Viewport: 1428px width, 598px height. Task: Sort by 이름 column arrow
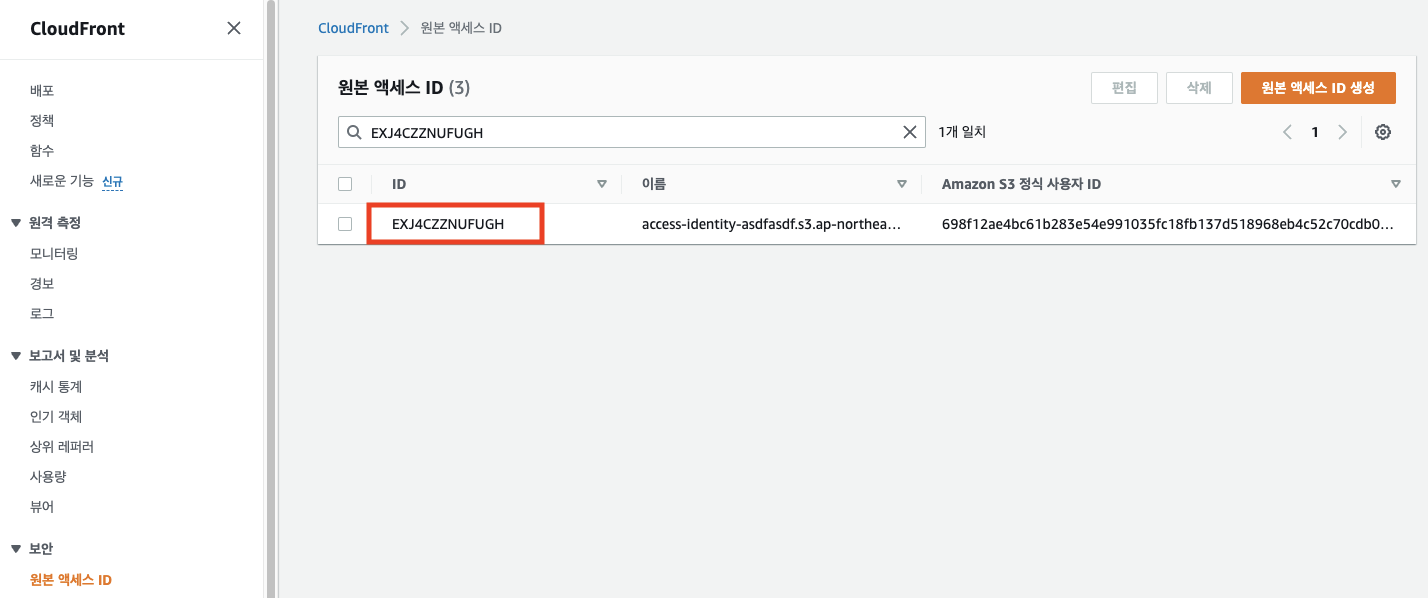coord(902,184)
